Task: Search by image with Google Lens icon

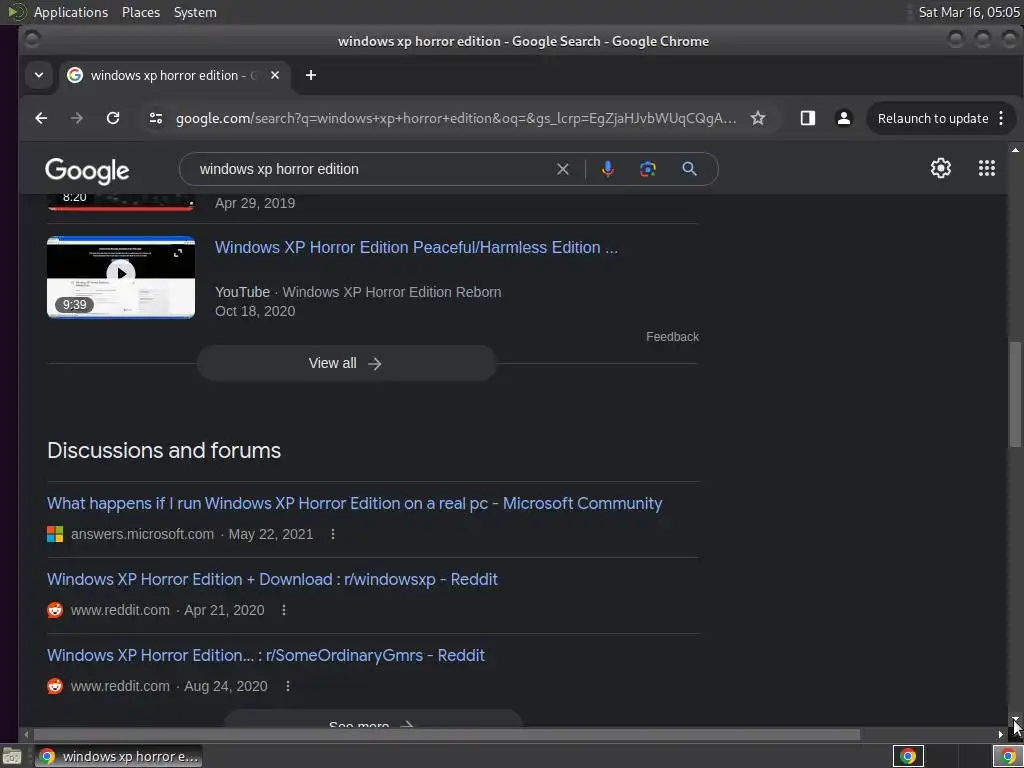Action: (647, 169)
